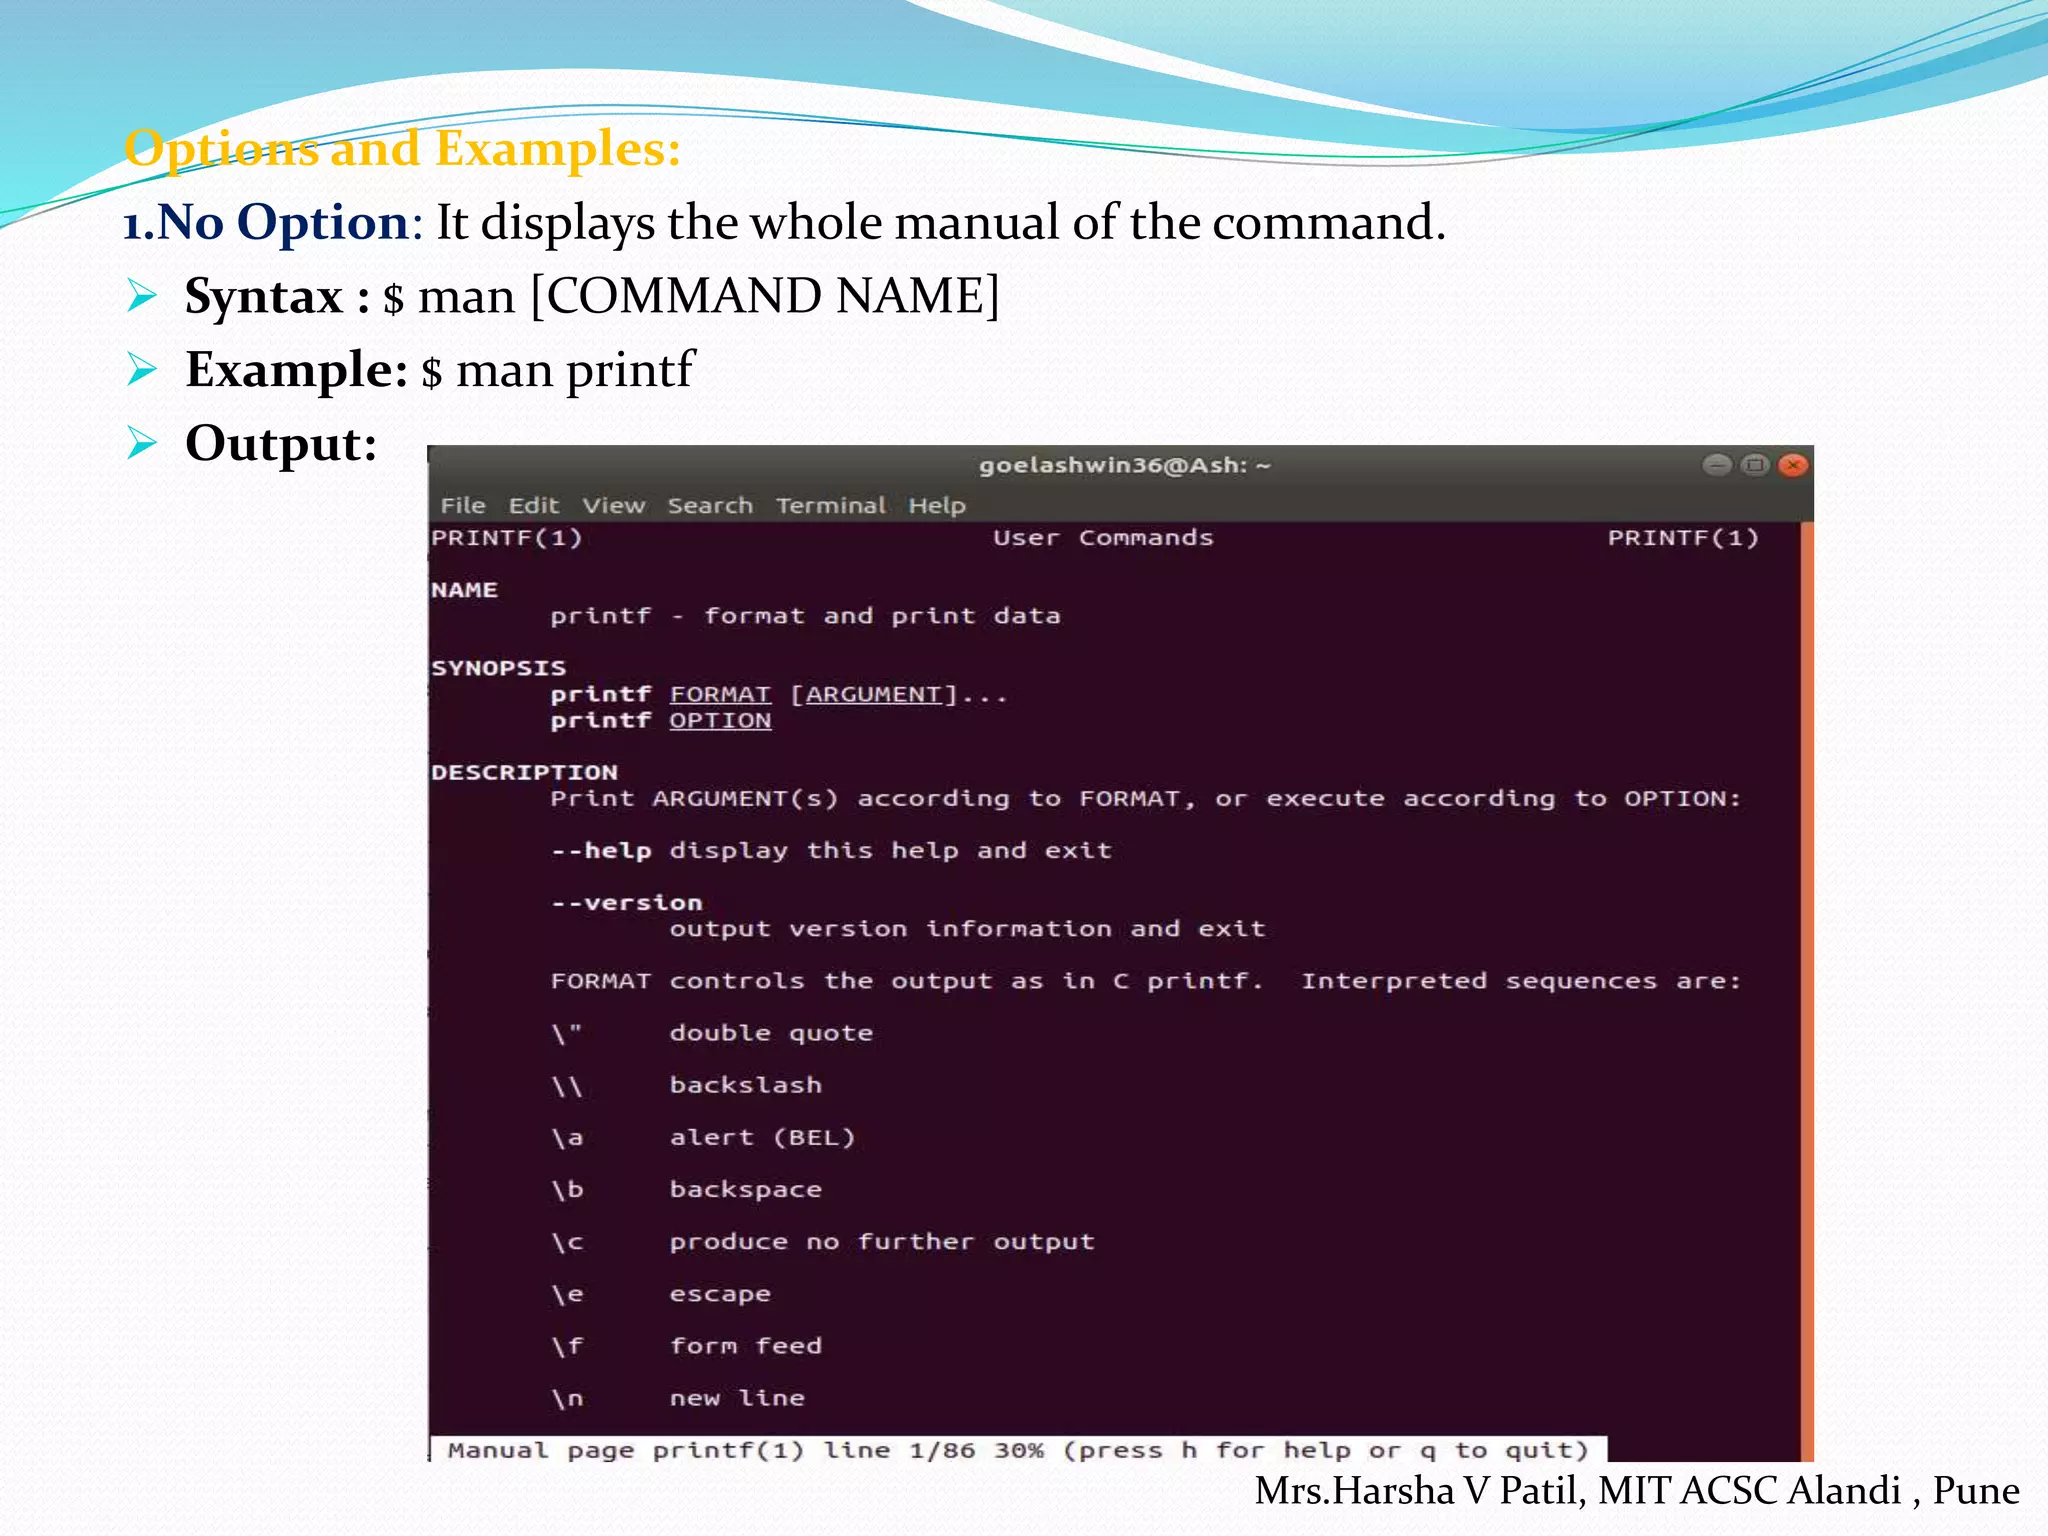Click the underlined FORMAT word in synopsis

pos(720,694)
